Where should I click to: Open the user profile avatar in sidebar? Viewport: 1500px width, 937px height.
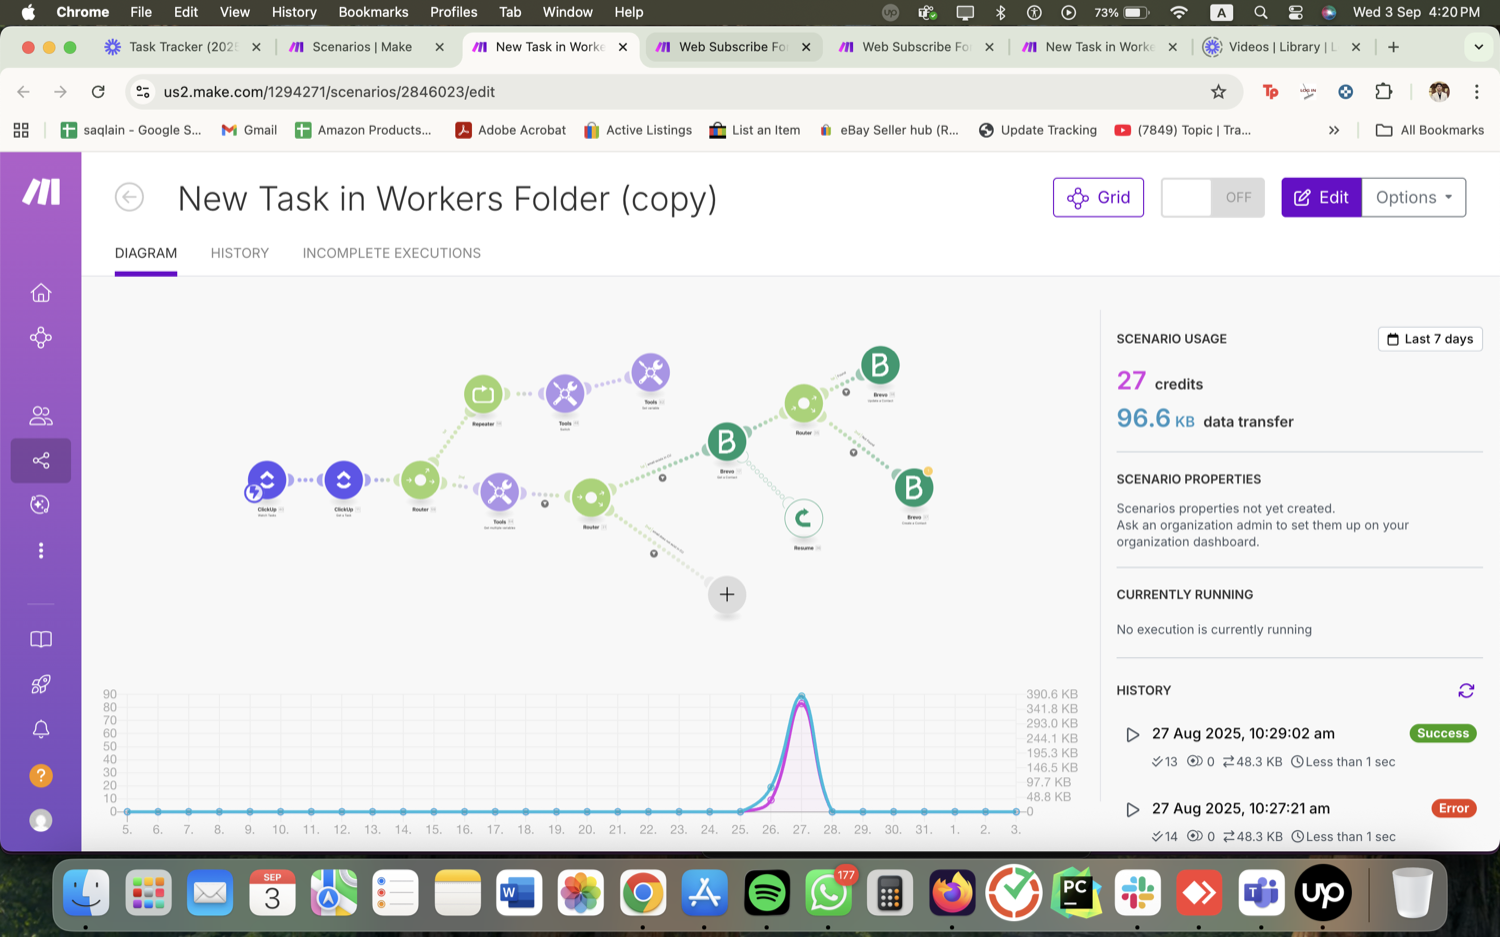tap(41, 820)
